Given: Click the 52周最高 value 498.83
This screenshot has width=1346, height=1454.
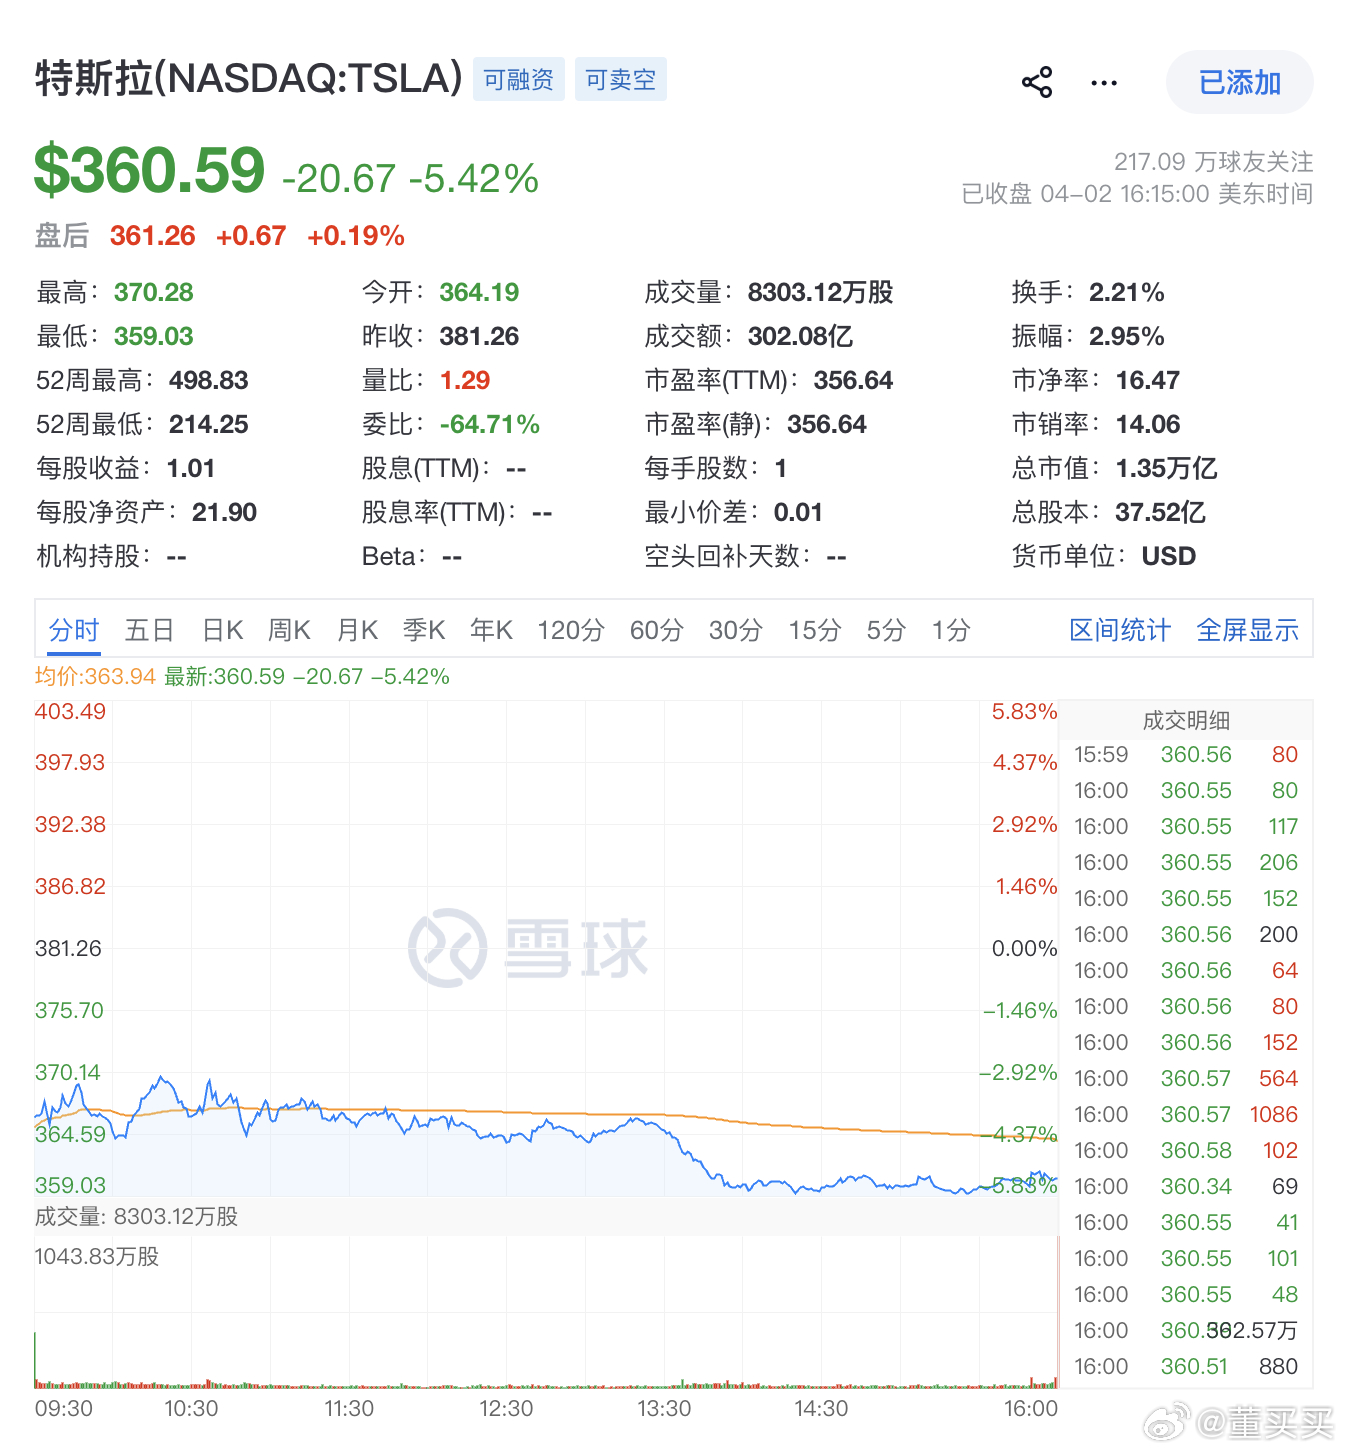Looking at the screenshot, I should (208, 380).
